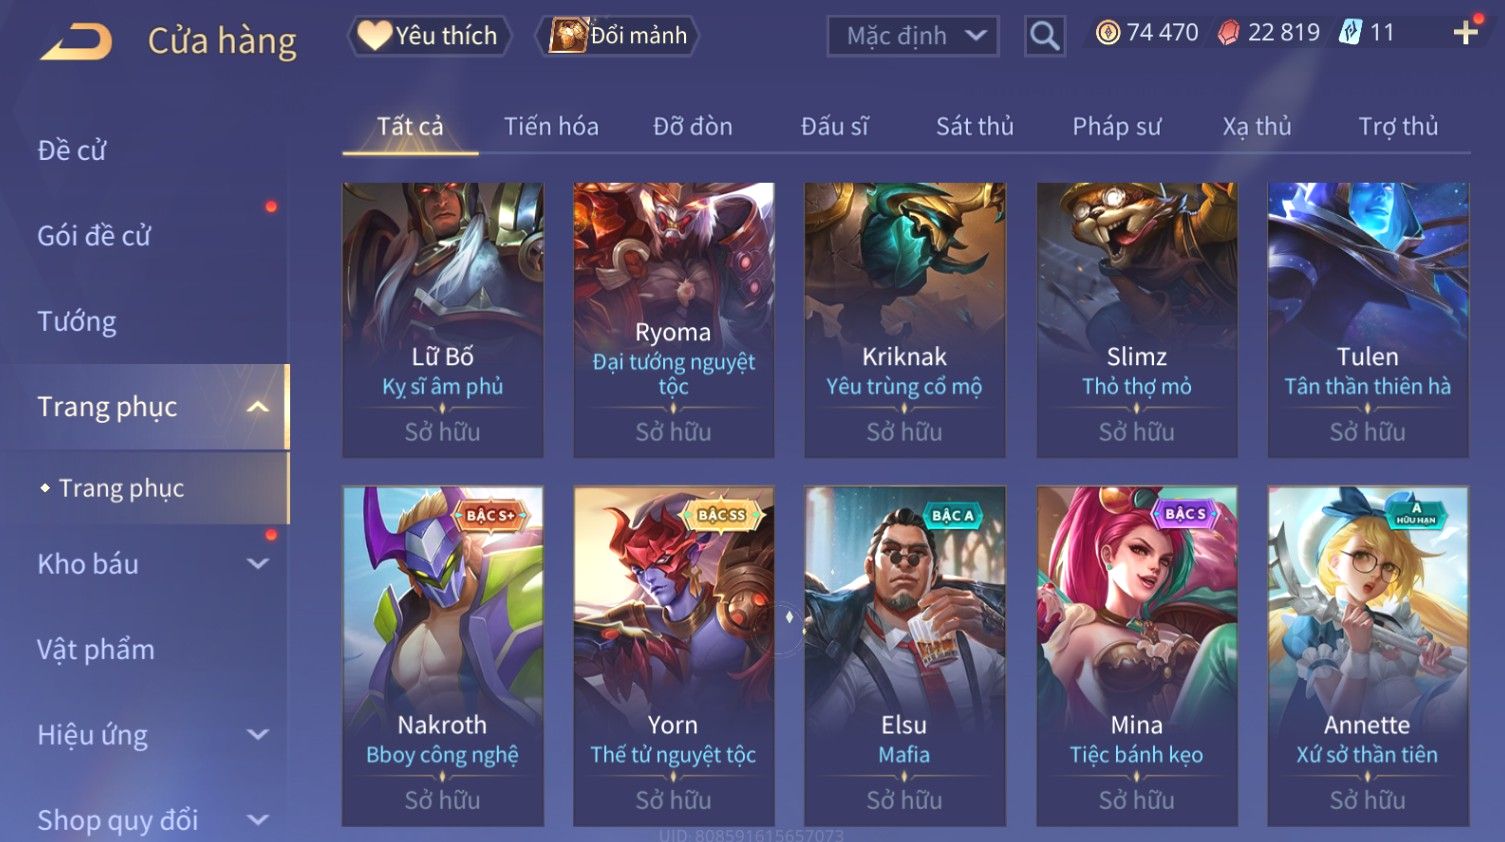Select the Tiến hóa tab
The height and width of the screenshot is (842, 1505).
[551, 127]
